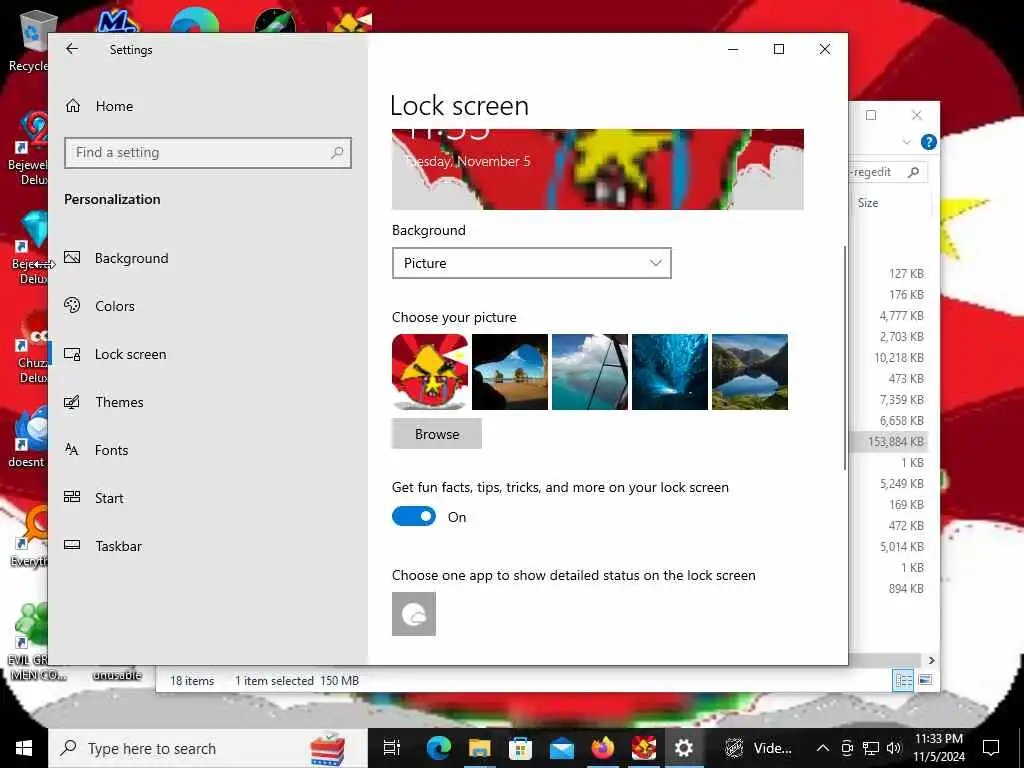The width and height of the screenshot is (1024, 768).
Task: Open the Taskbar settings page
Action: [x=103, y=546]
